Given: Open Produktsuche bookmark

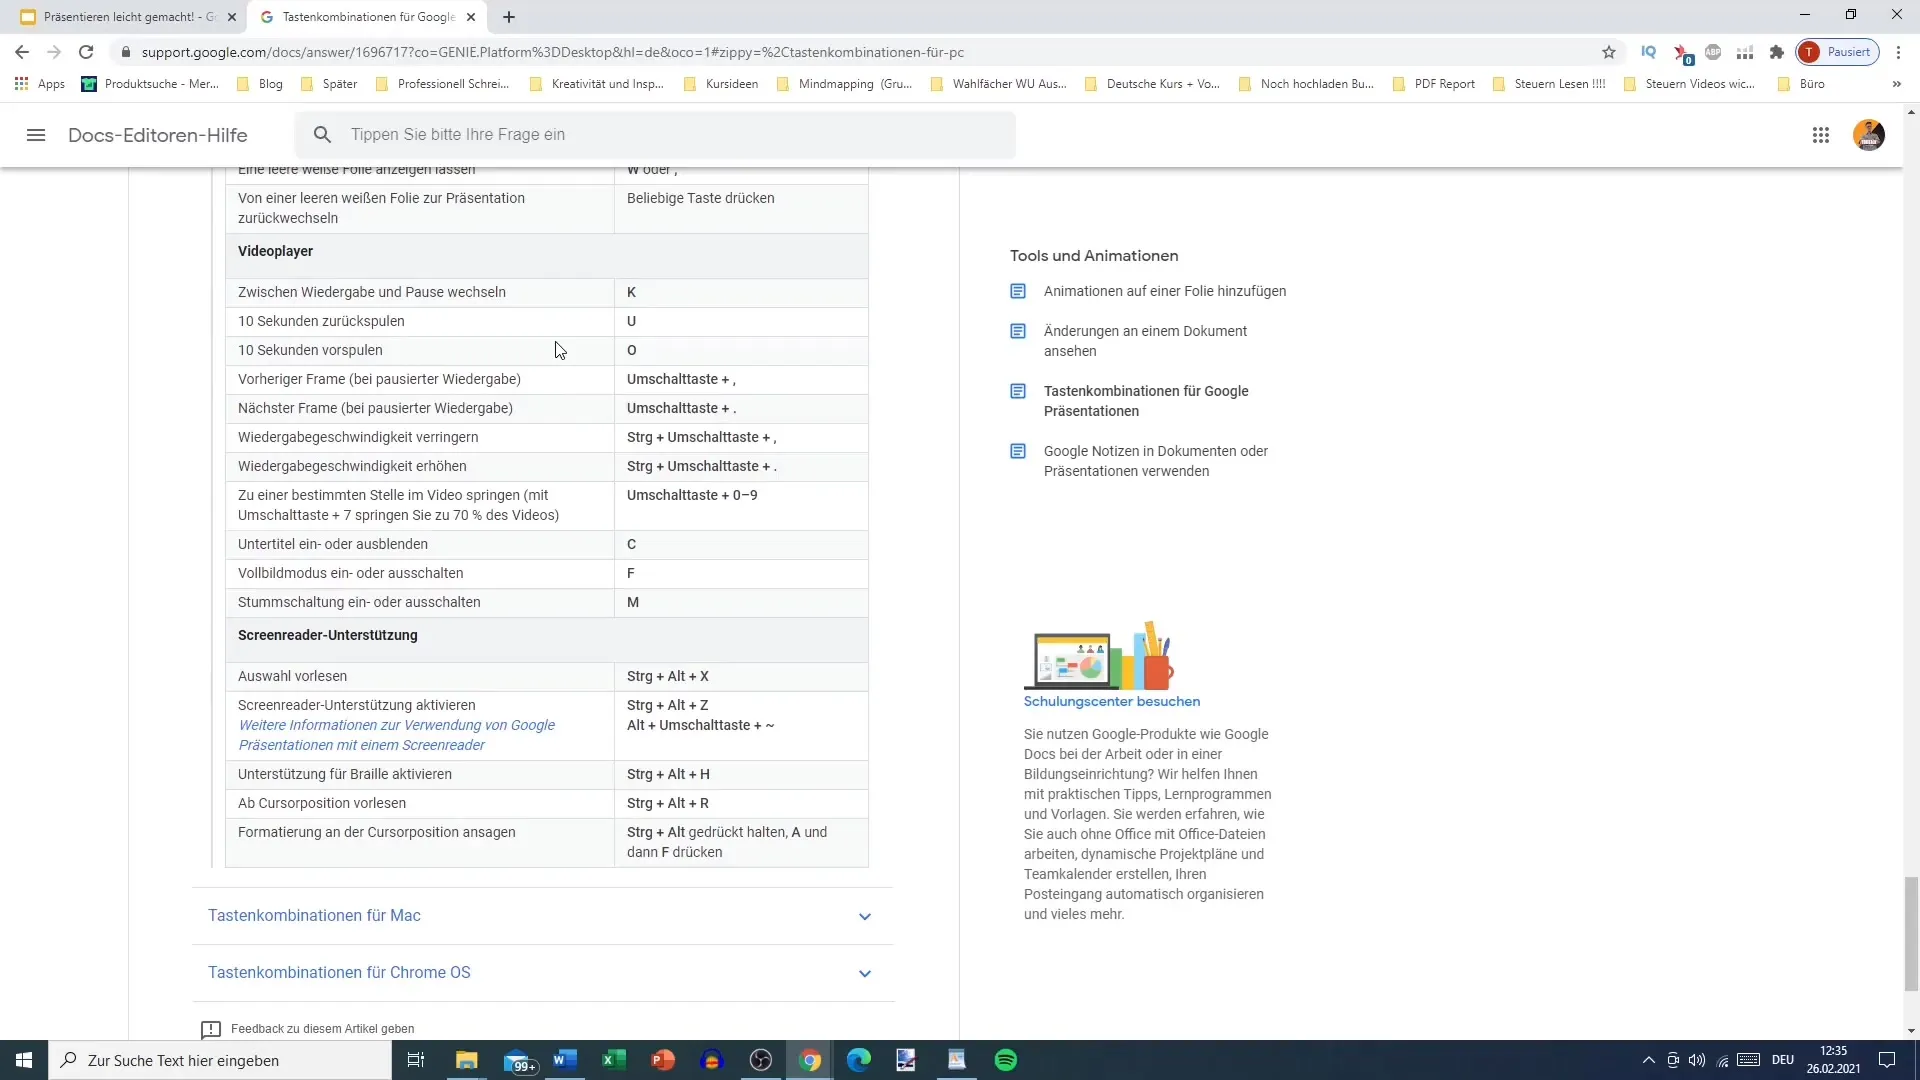Looking at the screenshot, I should tap(151, 84).
